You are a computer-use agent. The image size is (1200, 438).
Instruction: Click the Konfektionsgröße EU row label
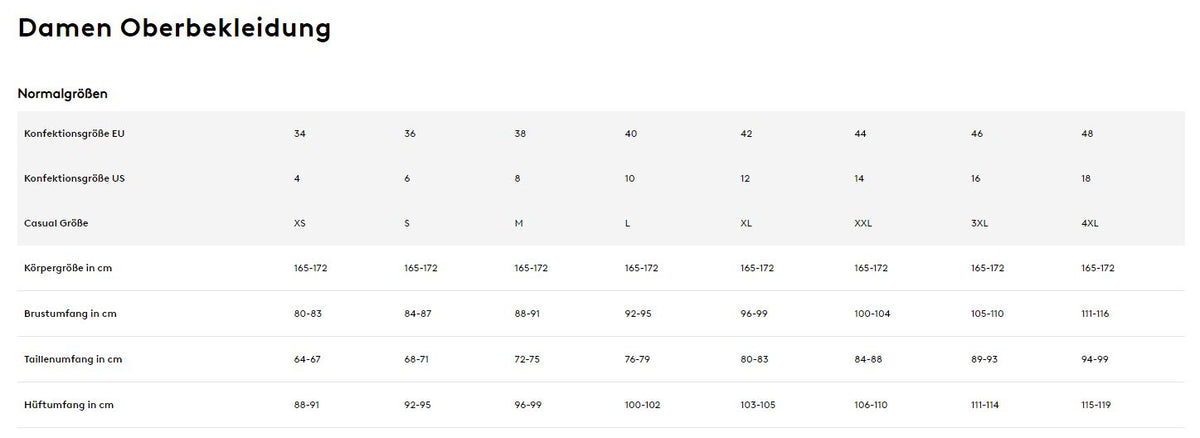pos(74,133)
